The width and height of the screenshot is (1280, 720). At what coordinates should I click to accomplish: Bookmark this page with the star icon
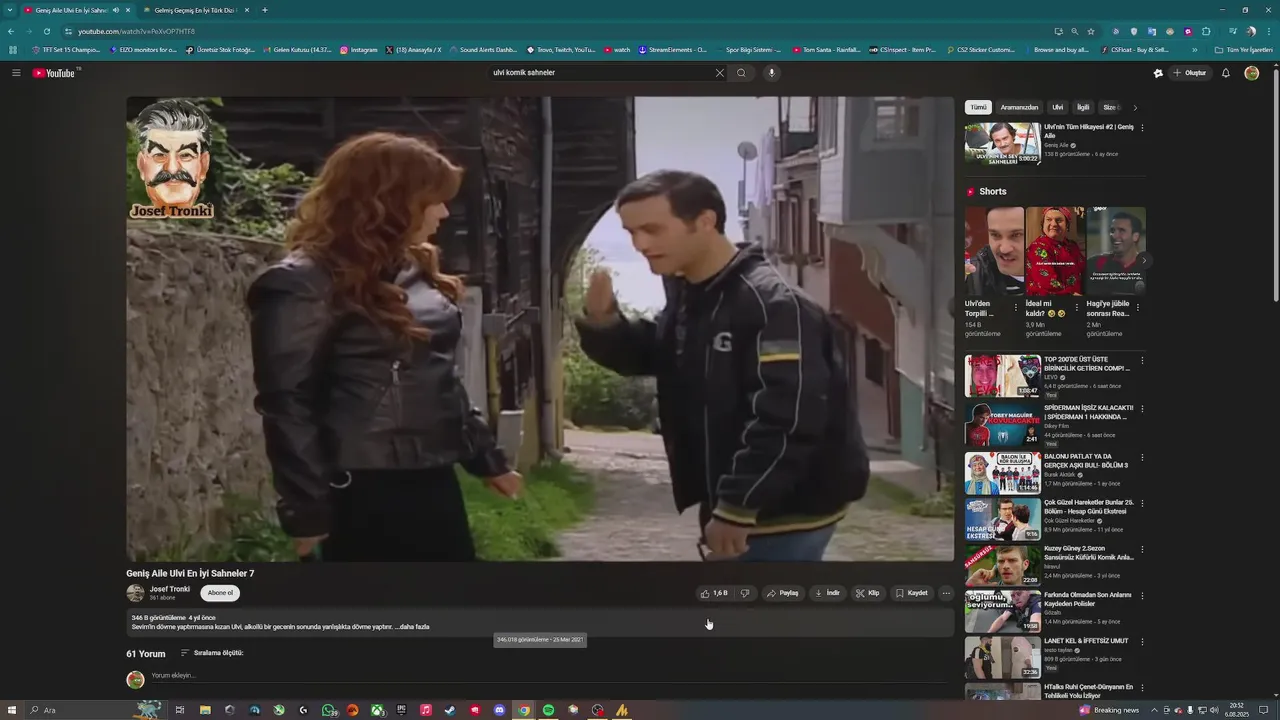1091,31
